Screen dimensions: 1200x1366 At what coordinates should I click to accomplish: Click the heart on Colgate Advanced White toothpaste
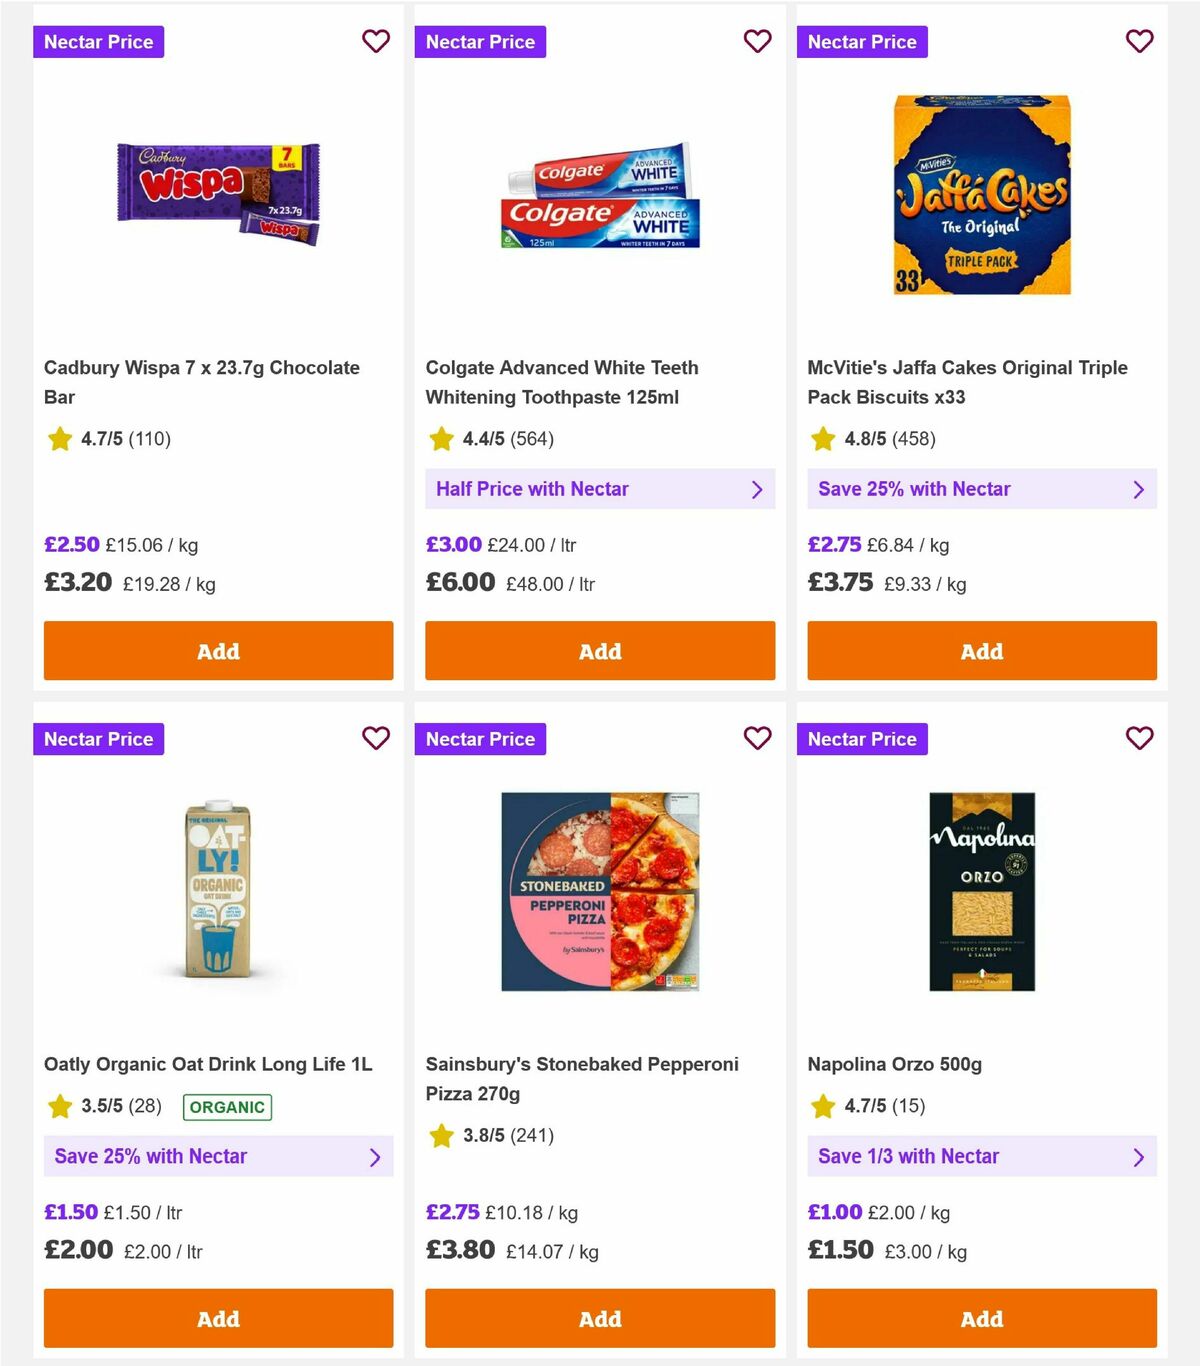tap(758, 41)
